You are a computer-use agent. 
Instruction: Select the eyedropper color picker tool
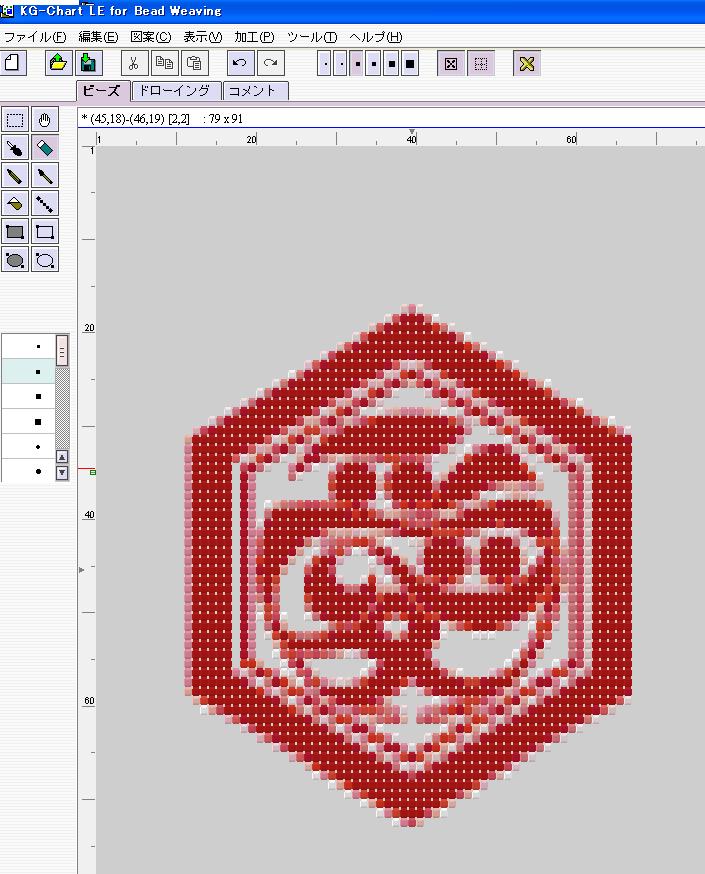pos(15,148)
